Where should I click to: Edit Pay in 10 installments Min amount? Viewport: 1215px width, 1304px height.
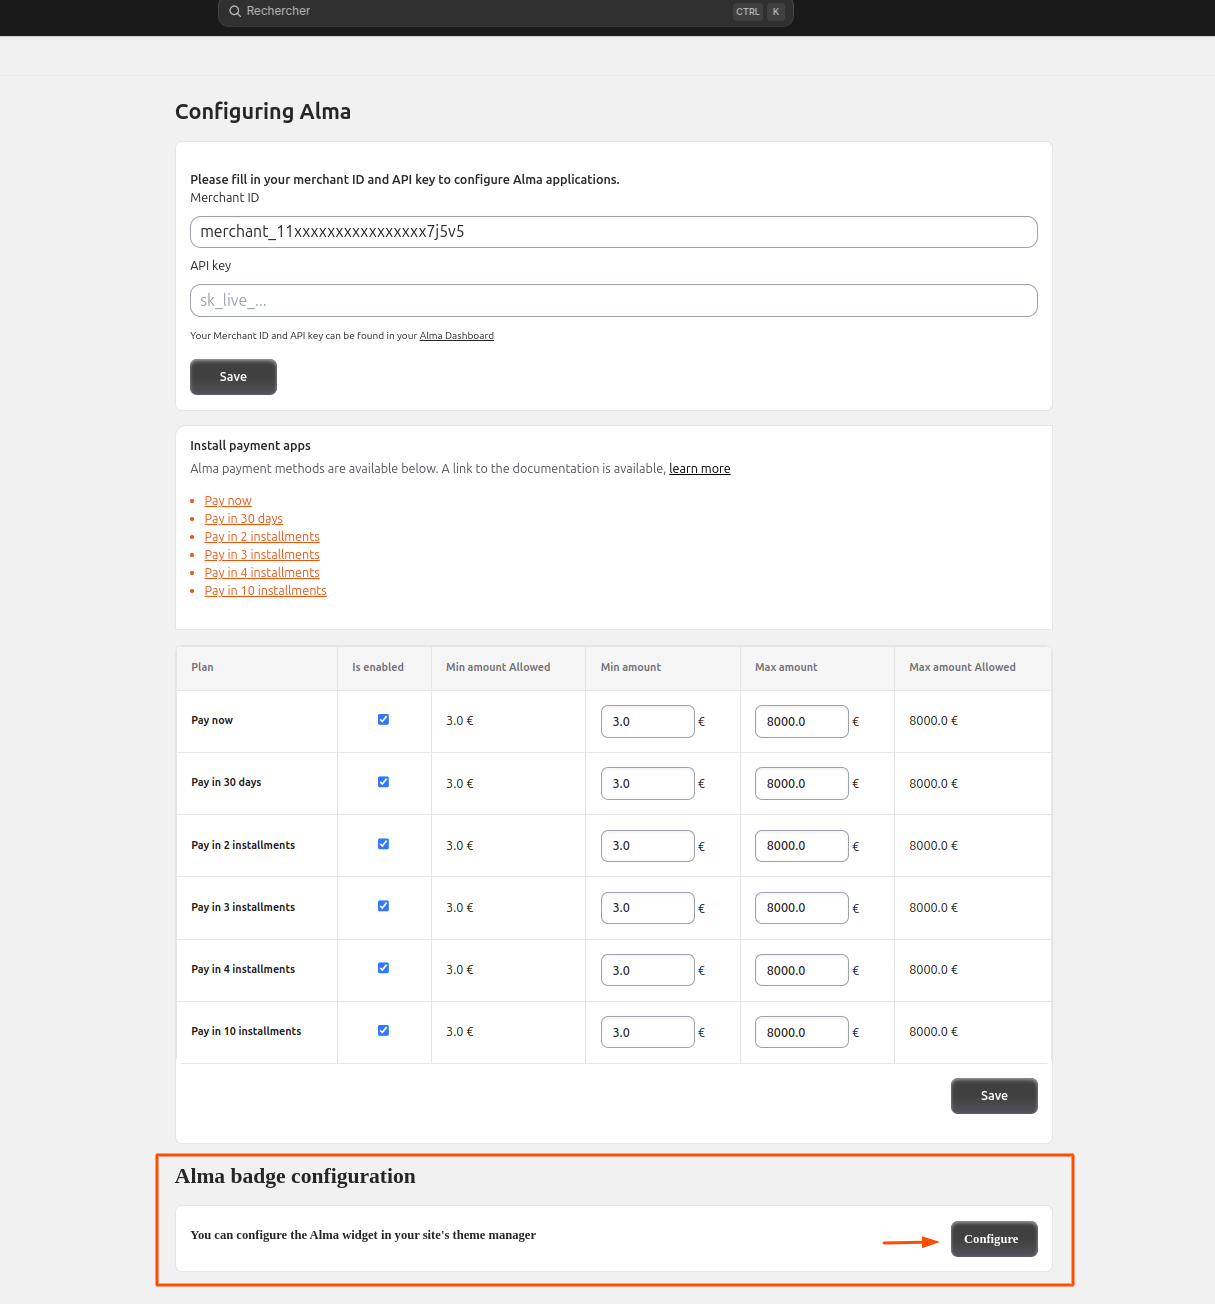pyautogui.click(x=647, y=1032)
